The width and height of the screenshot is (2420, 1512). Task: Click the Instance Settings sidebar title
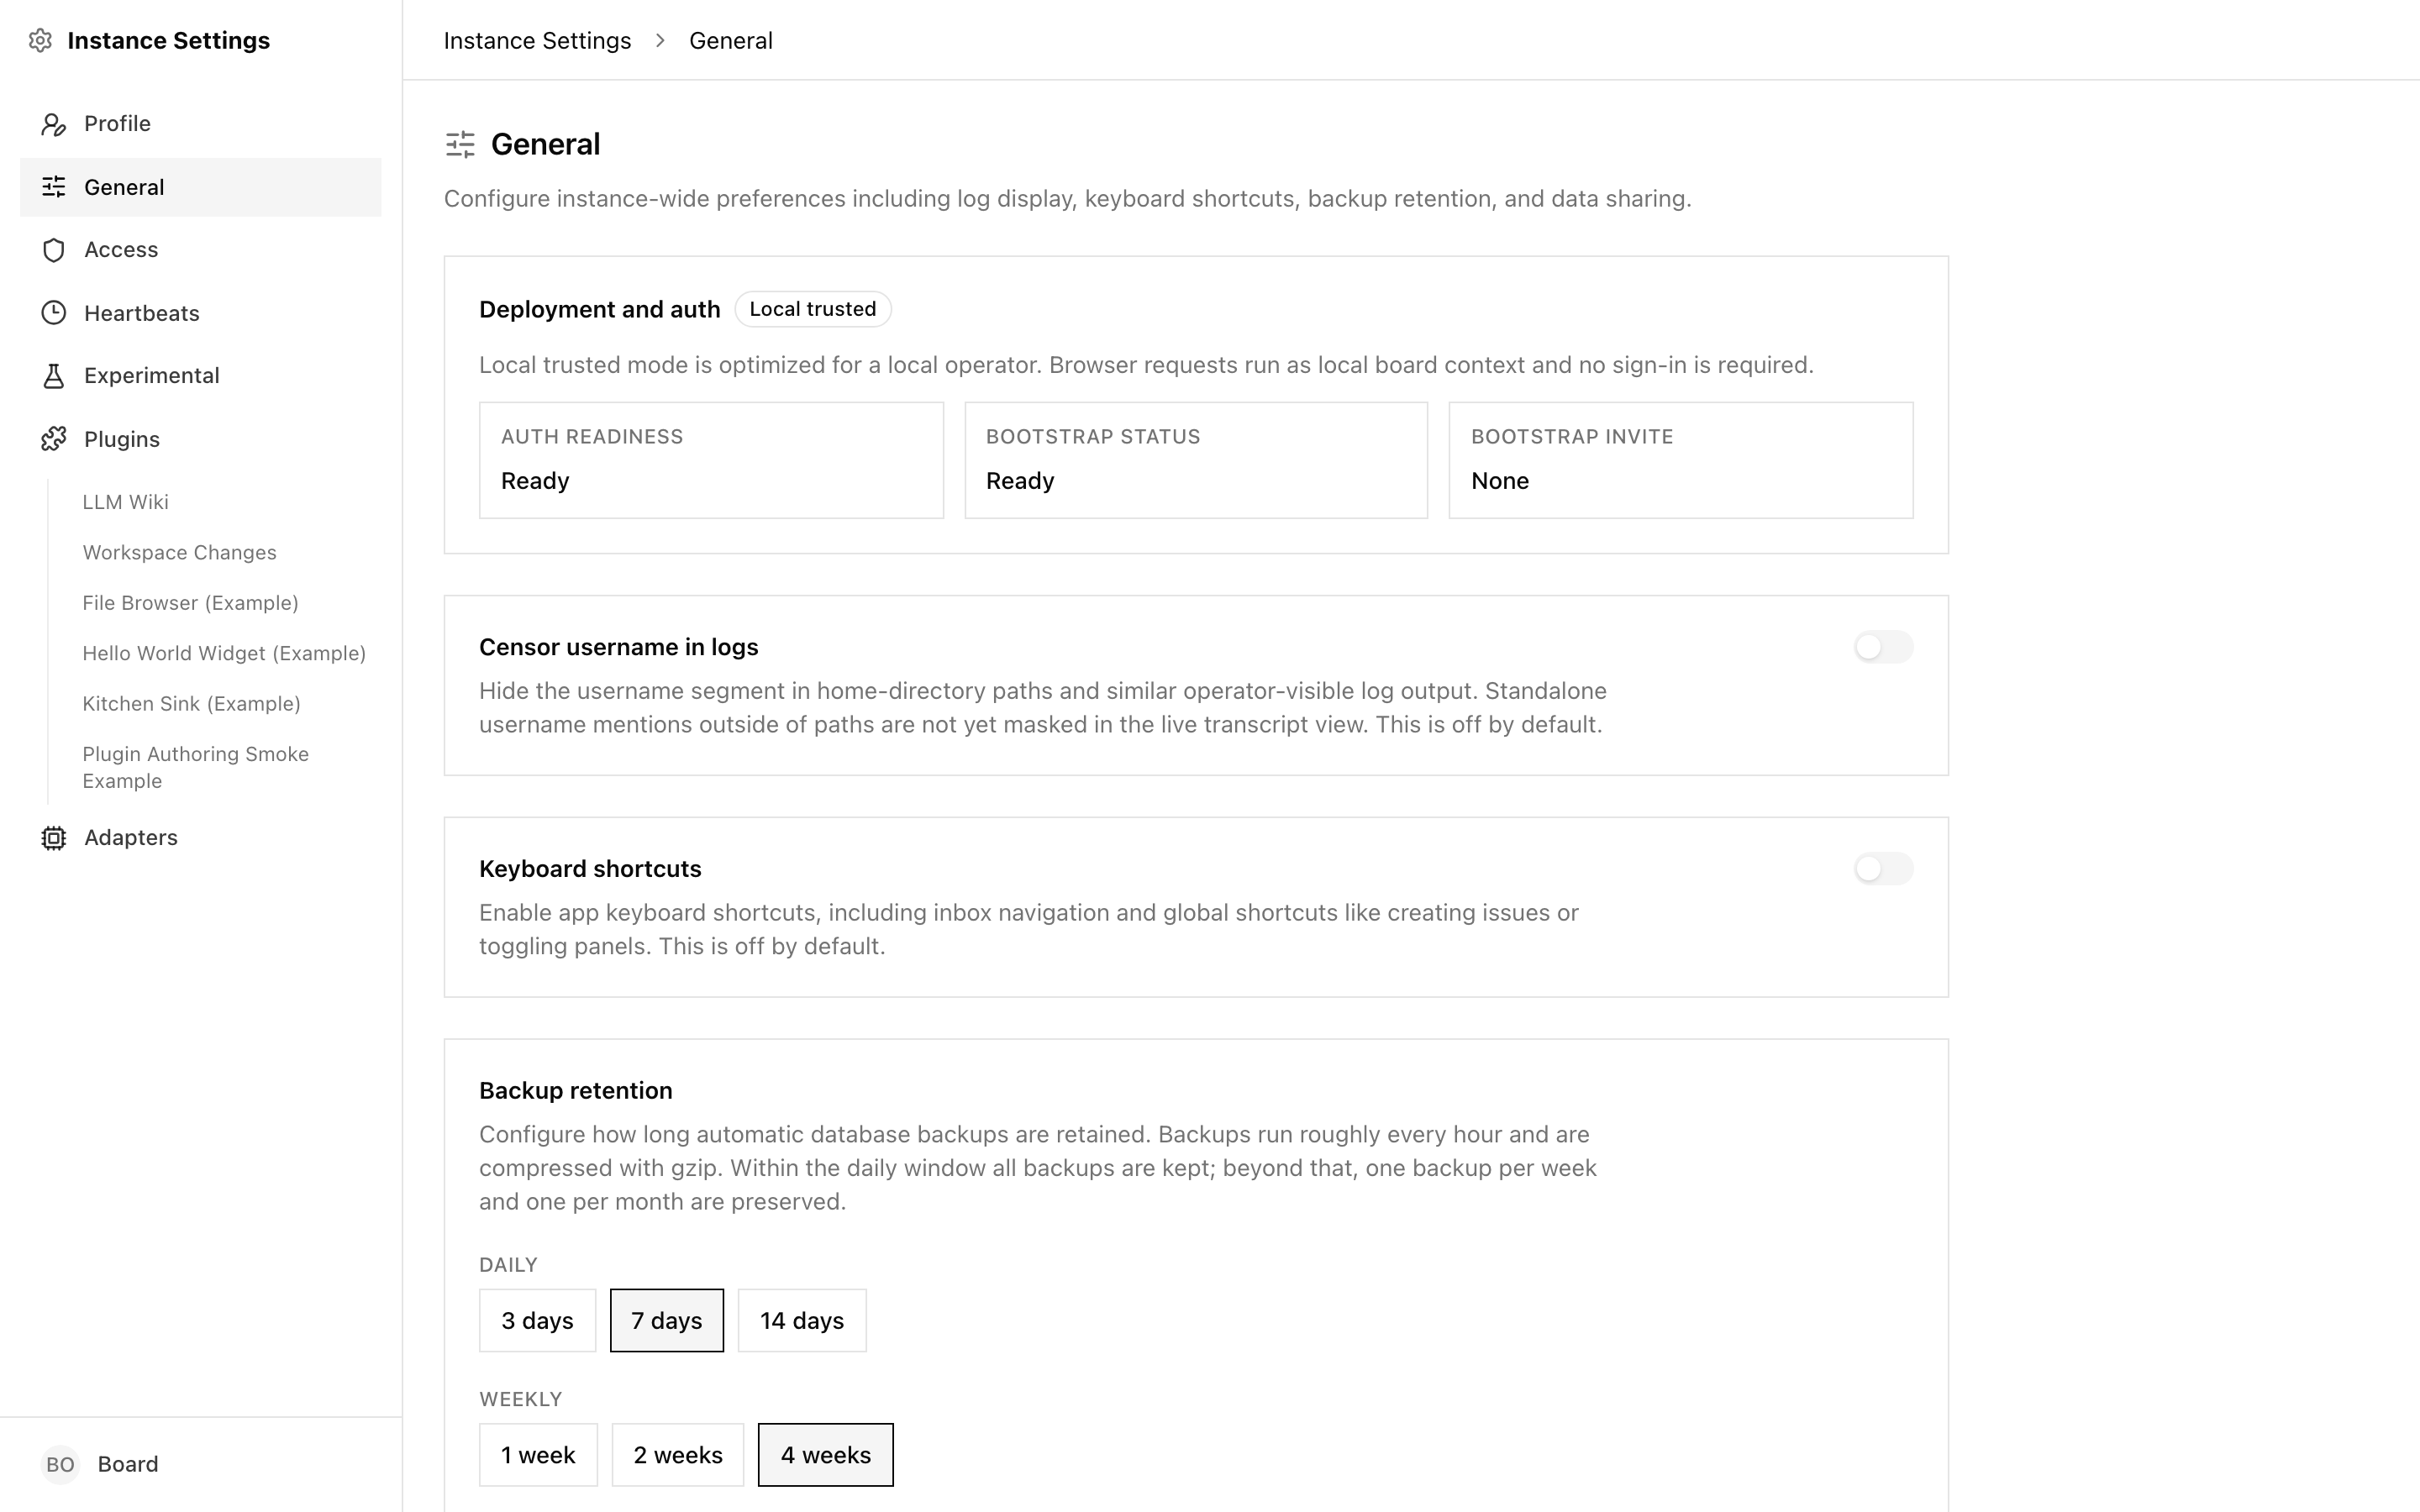click(x=168, y=41)
